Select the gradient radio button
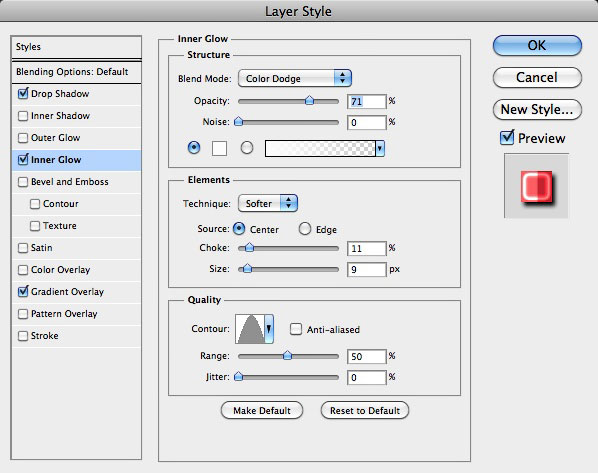The image size is (598, 473). 247,147
